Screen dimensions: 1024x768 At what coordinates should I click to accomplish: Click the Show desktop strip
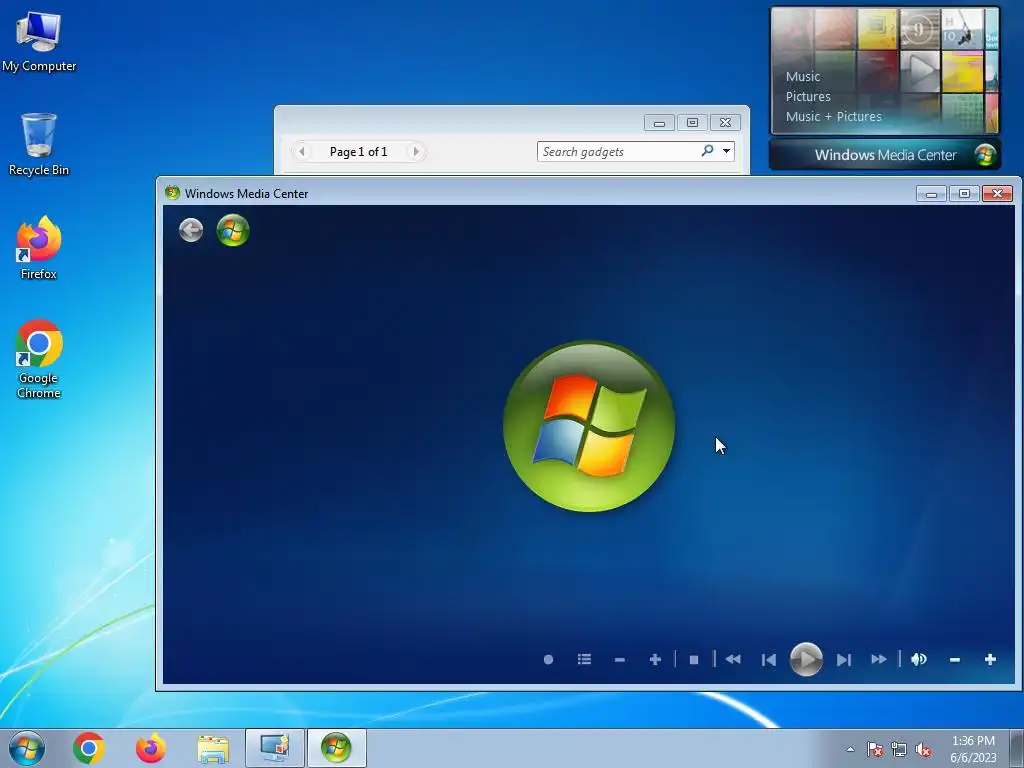[x=1016, y=748]
